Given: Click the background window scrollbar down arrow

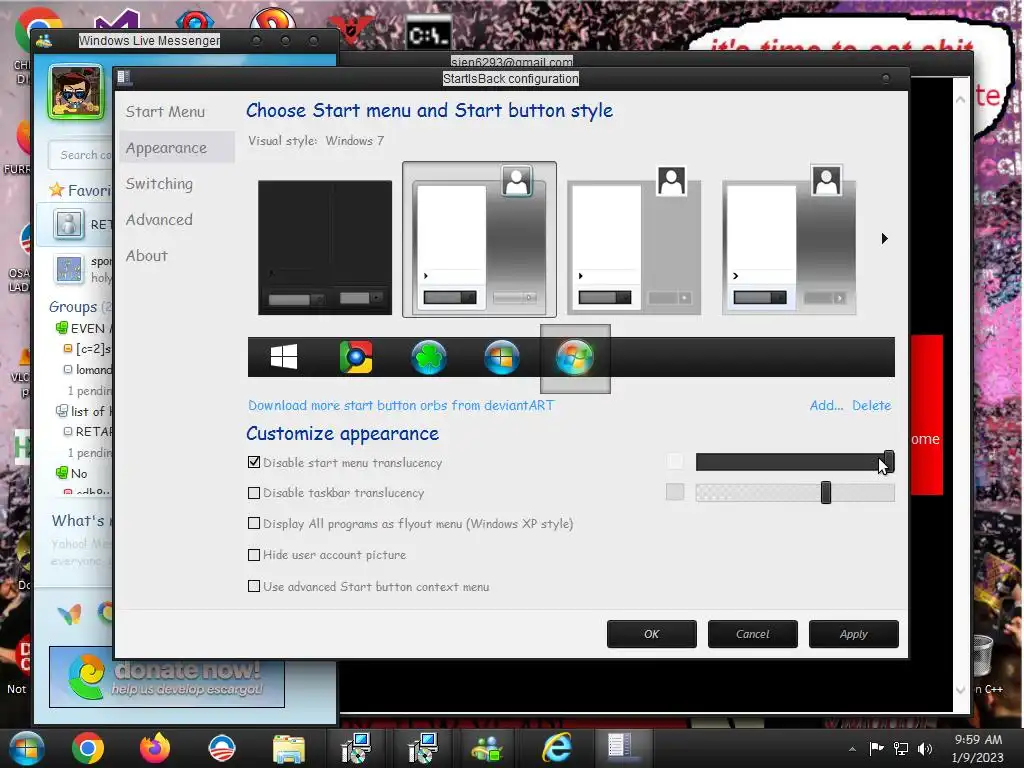Looking at the screenshot, I should coord(961,690).
